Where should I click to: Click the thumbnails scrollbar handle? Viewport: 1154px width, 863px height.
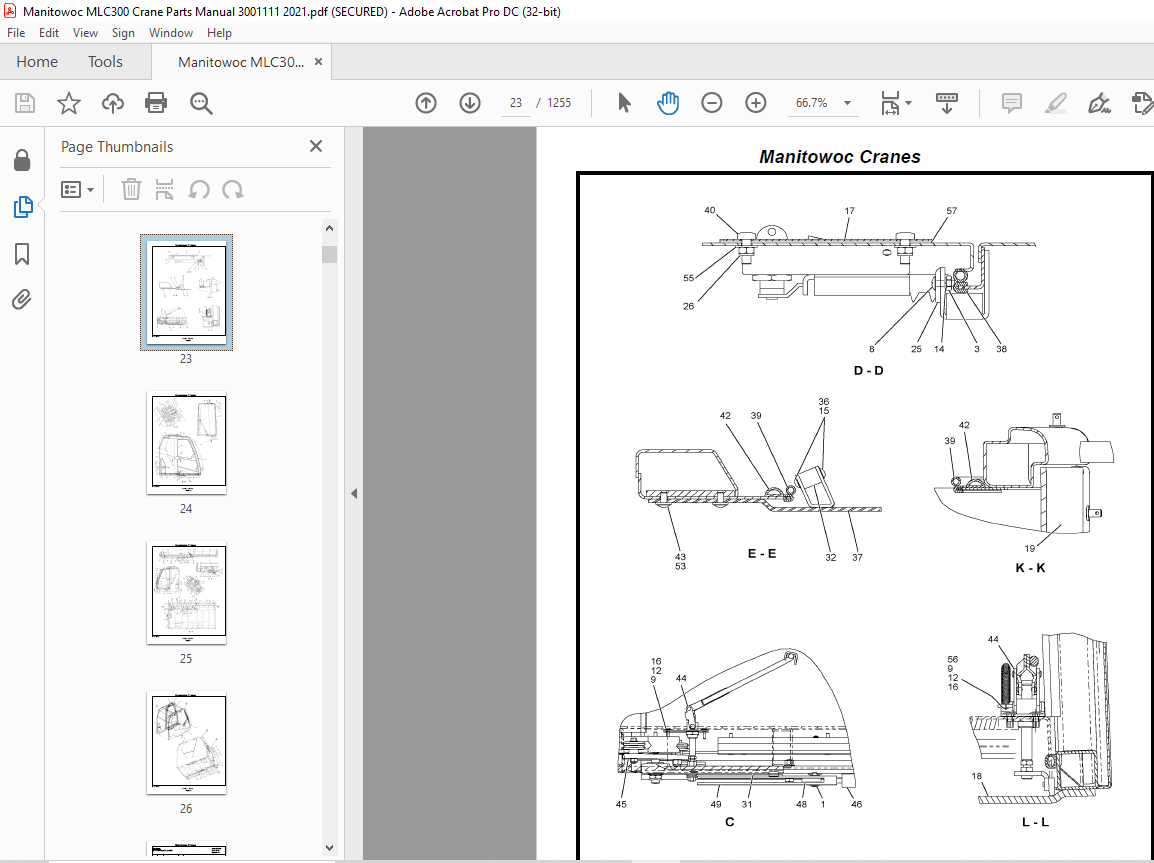(329, 255)
